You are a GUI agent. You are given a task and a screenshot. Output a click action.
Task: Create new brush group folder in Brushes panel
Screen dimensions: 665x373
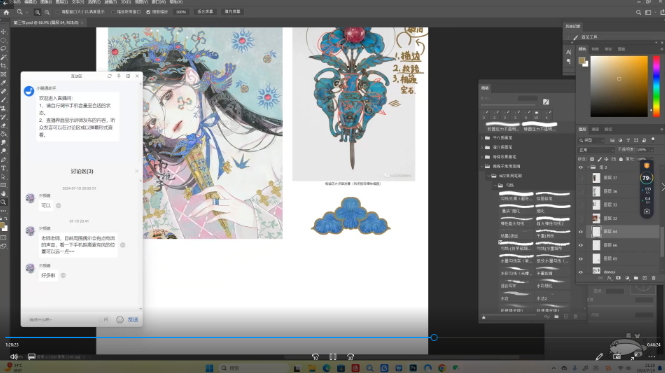tap(556, 317)
